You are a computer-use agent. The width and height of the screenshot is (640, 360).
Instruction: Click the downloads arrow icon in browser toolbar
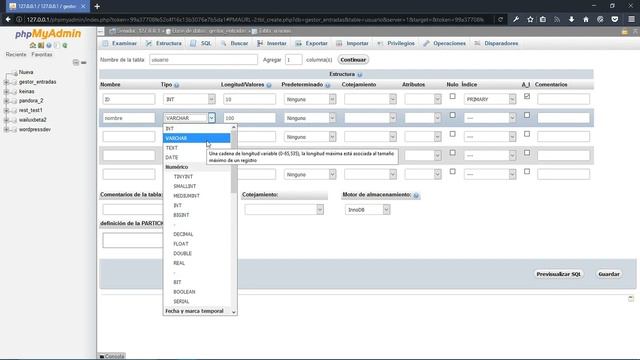(571, 19)
